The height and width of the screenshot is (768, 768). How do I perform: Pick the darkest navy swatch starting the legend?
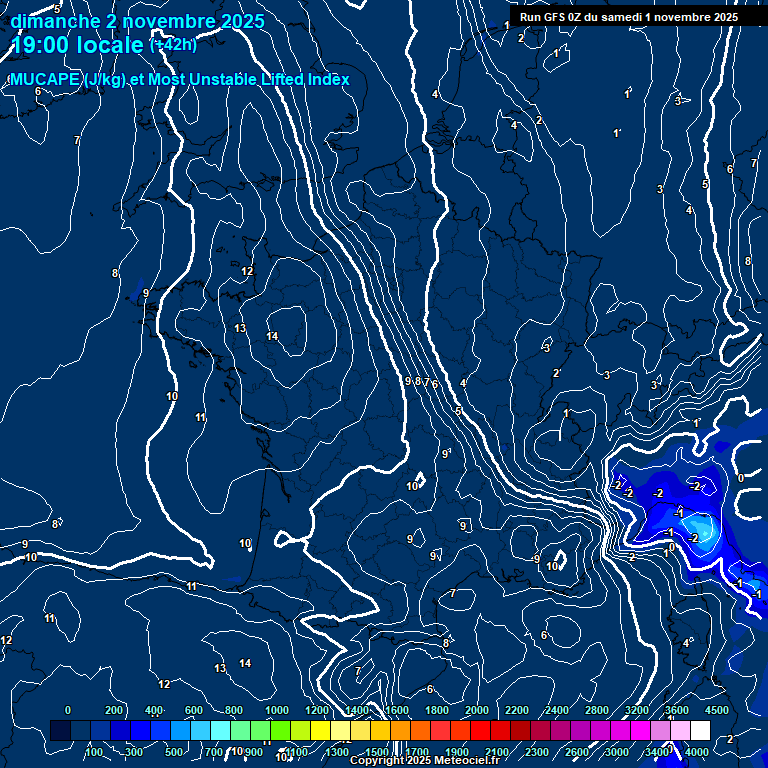tap(60, 730)
